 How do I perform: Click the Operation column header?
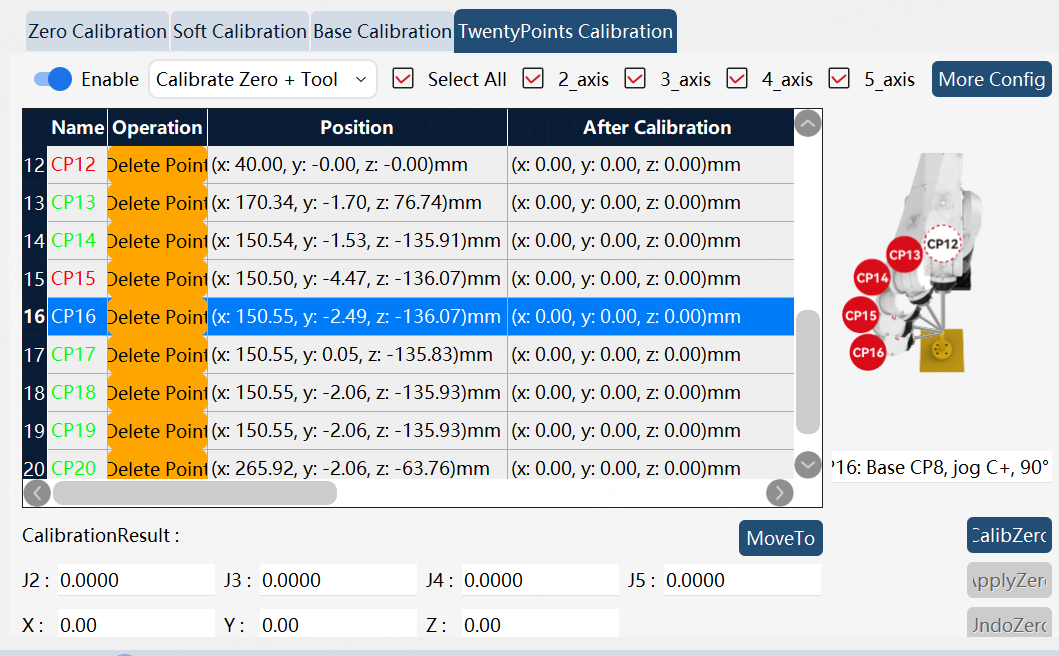pyautogui.click(x=157, y=128)
